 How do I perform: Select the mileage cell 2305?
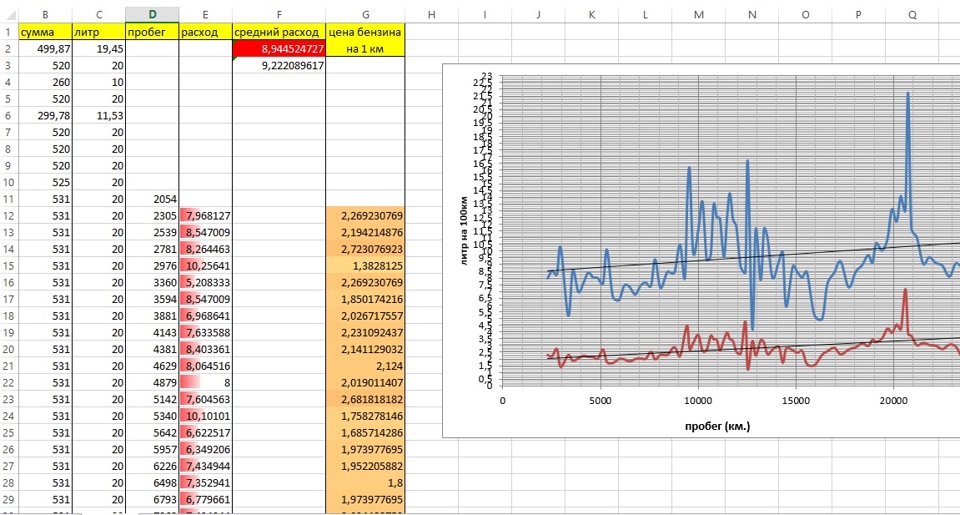(x=152, y=216)
